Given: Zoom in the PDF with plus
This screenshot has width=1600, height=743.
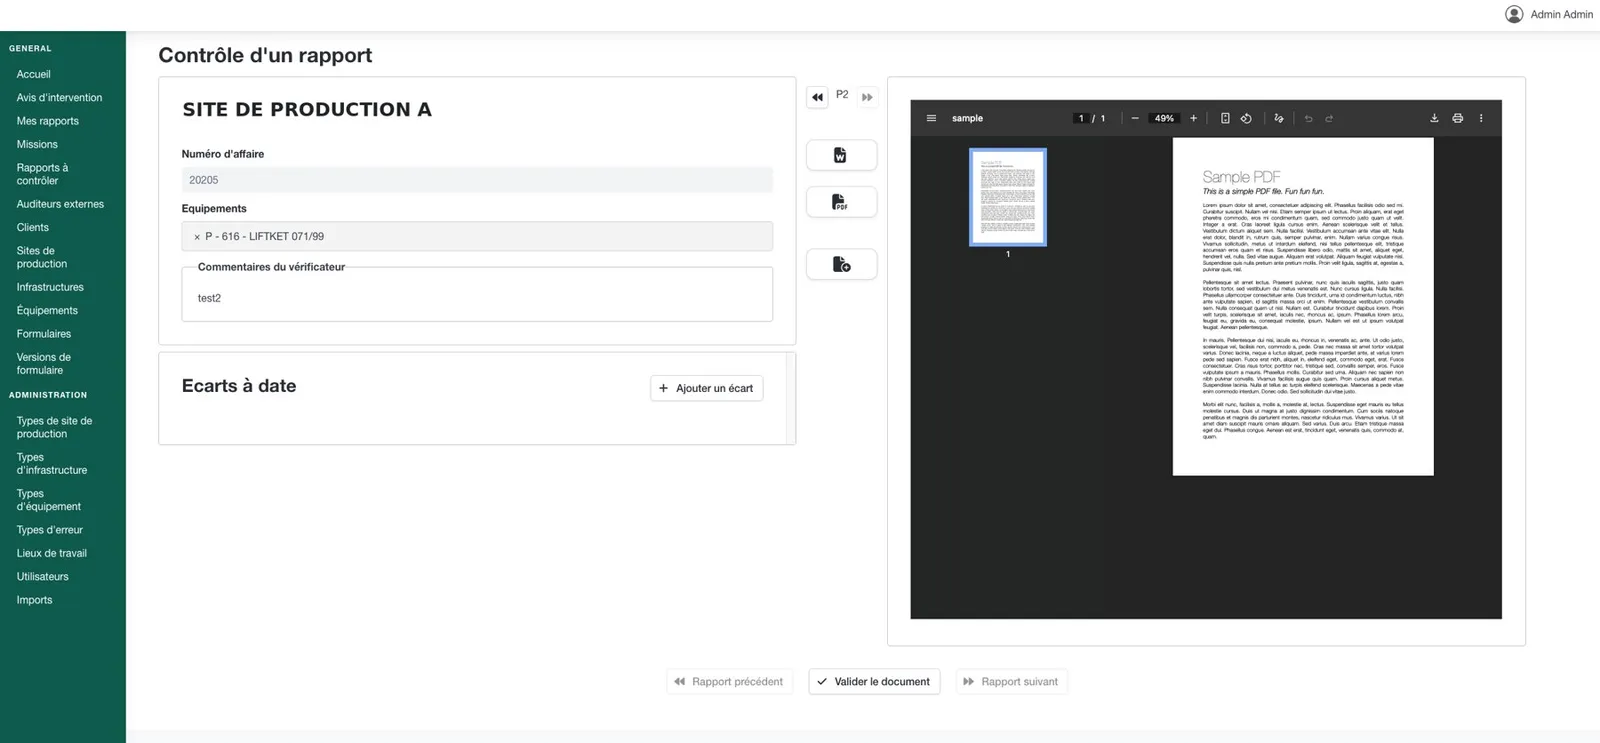Looking at the screenshot, I should pyautogui.click(x=1193, y=118).
